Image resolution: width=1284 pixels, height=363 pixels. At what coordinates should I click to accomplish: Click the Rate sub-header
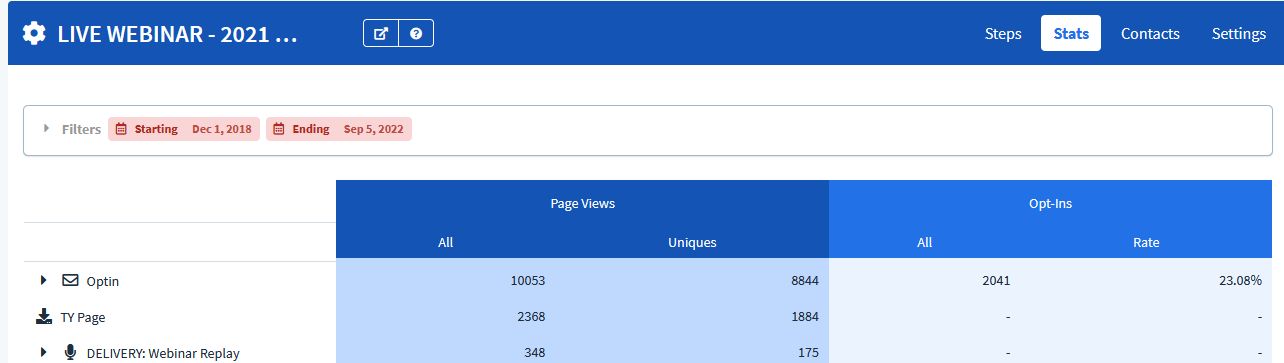click(1146, 242)
